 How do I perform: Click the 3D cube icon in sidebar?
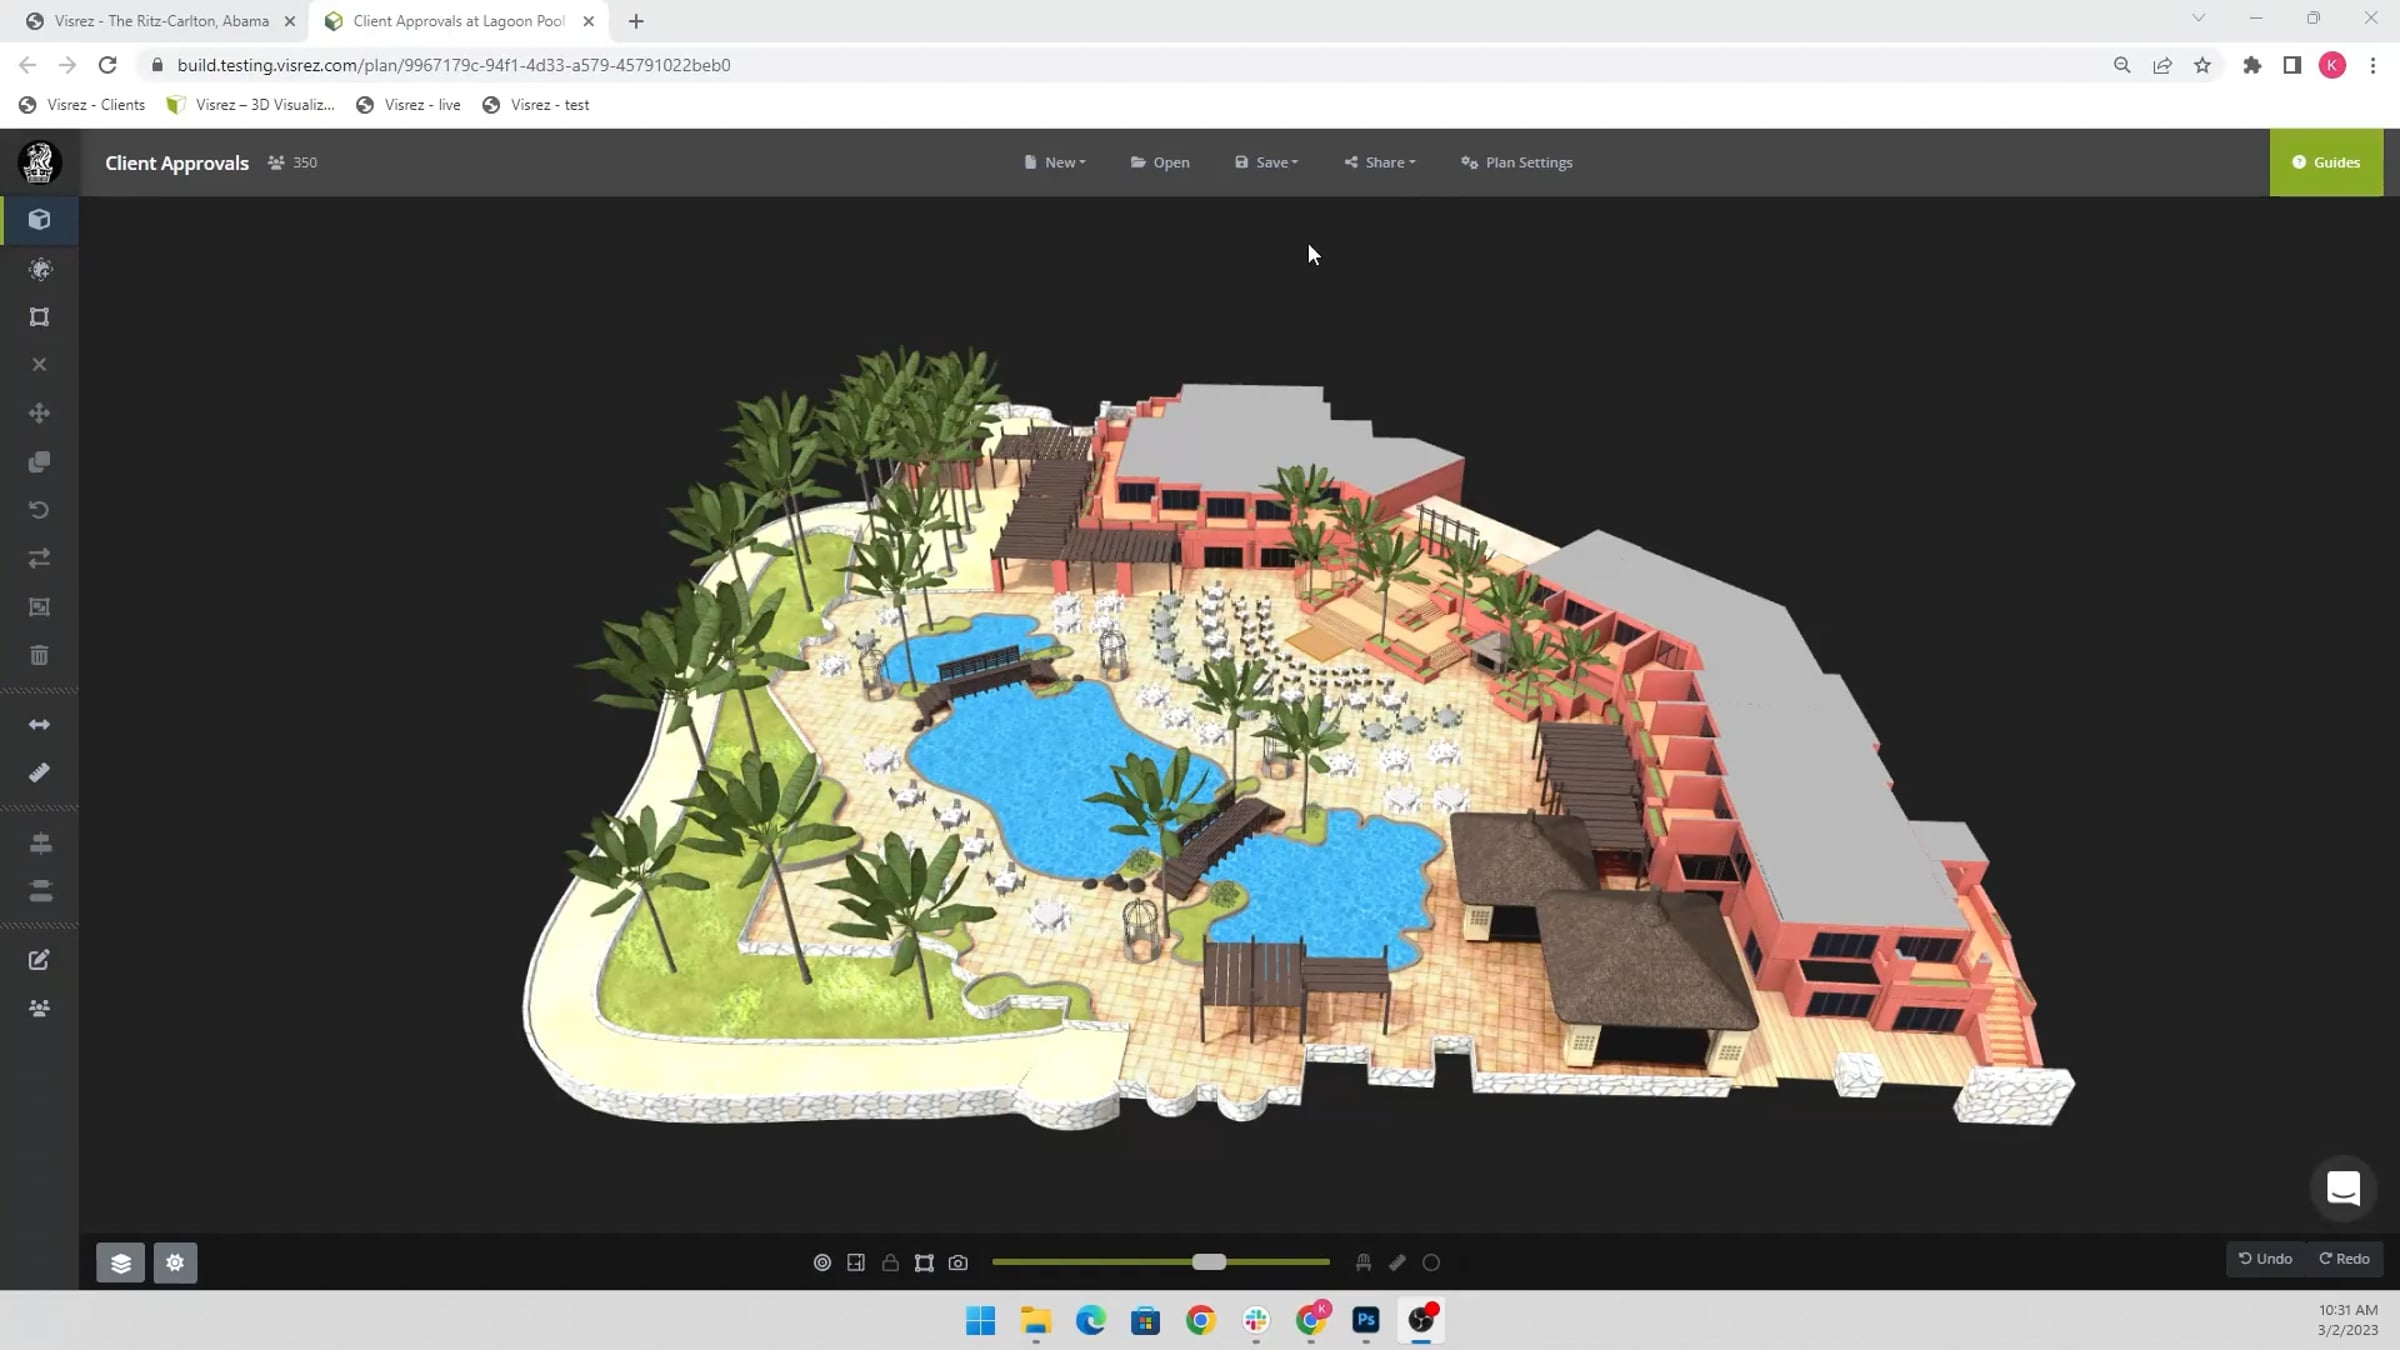pos(39,220)
